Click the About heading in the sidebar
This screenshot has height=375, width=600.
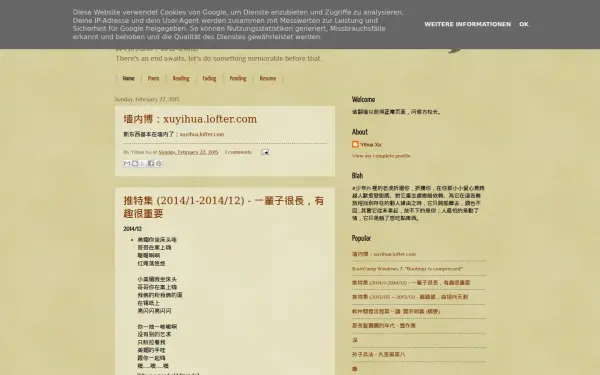(x=360, y=132)
